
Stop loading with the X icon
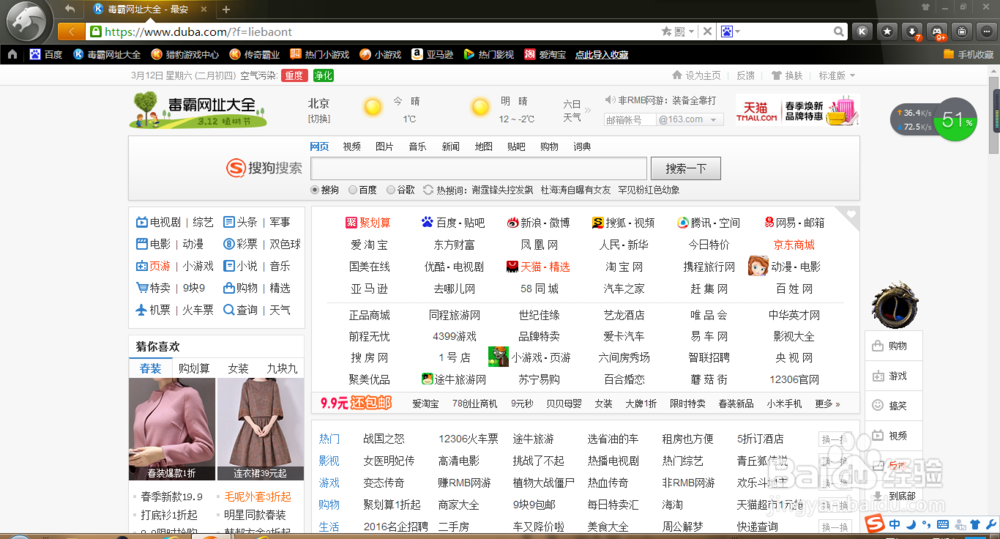pyautogui.click(x=707, y=31)
